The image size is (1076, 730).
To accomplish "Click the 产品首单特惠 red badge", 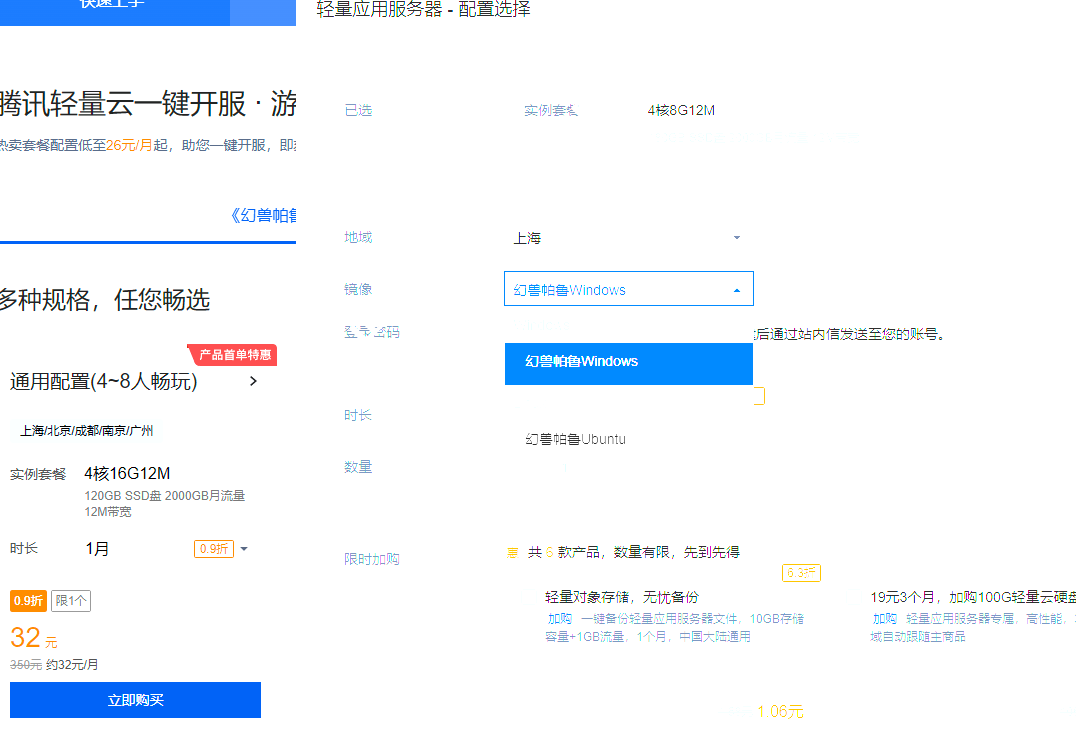I will pos(234,355).
